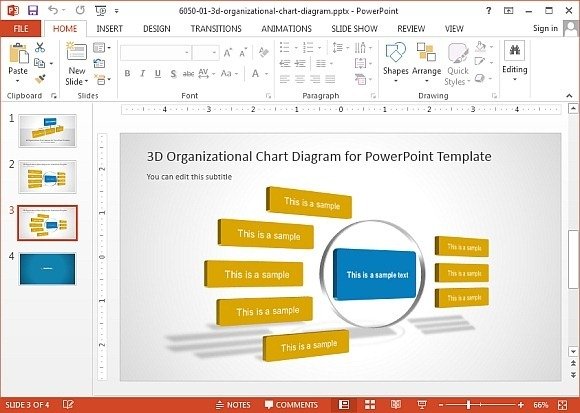Viewport: 580px width, 413px height.
Task: Center text in Paragraph group
Action: click(x=300, y=79)
